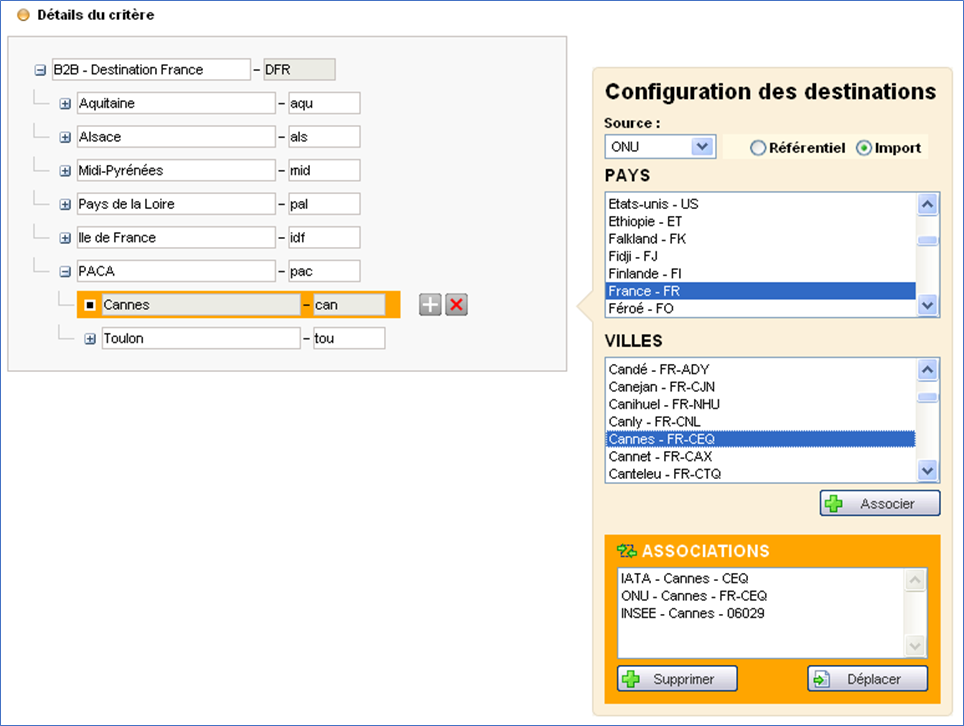Expand the Toulon tree node
The width and height of the screenshot is (964, 726).
click(90, 339)
